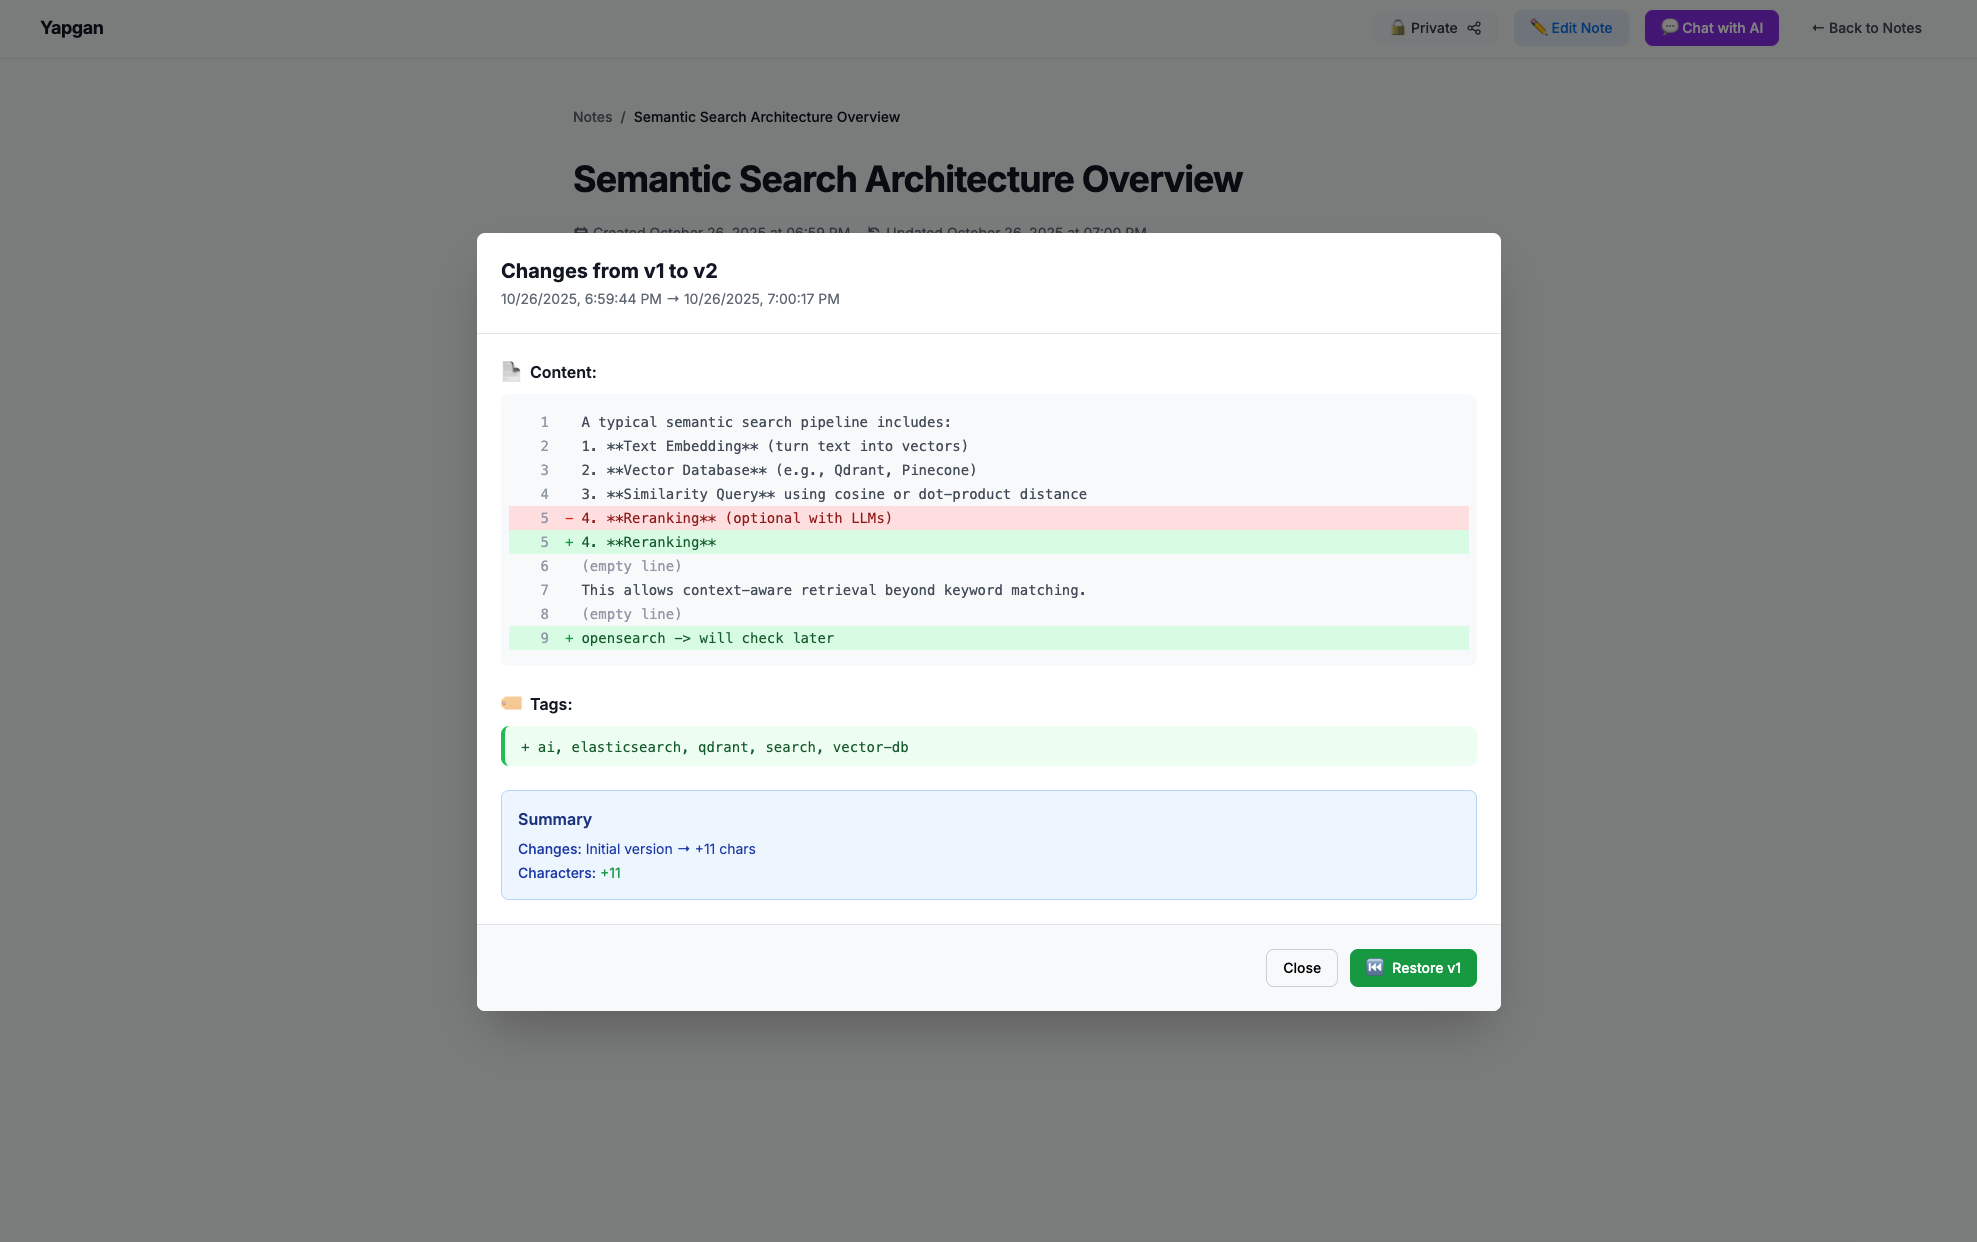Click the document icon beside Content

coord(511,372)
